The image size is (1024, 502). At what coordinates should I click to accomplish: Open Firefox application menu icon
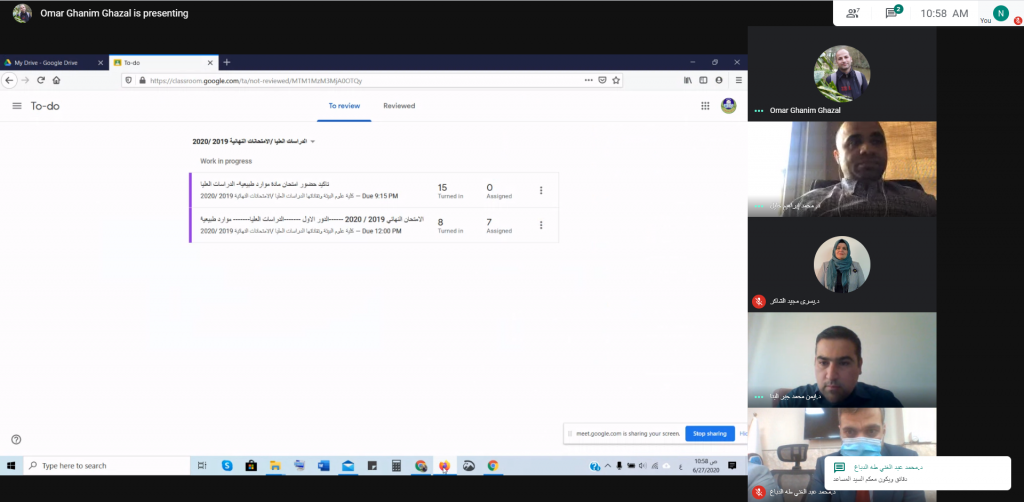(739, 80)
